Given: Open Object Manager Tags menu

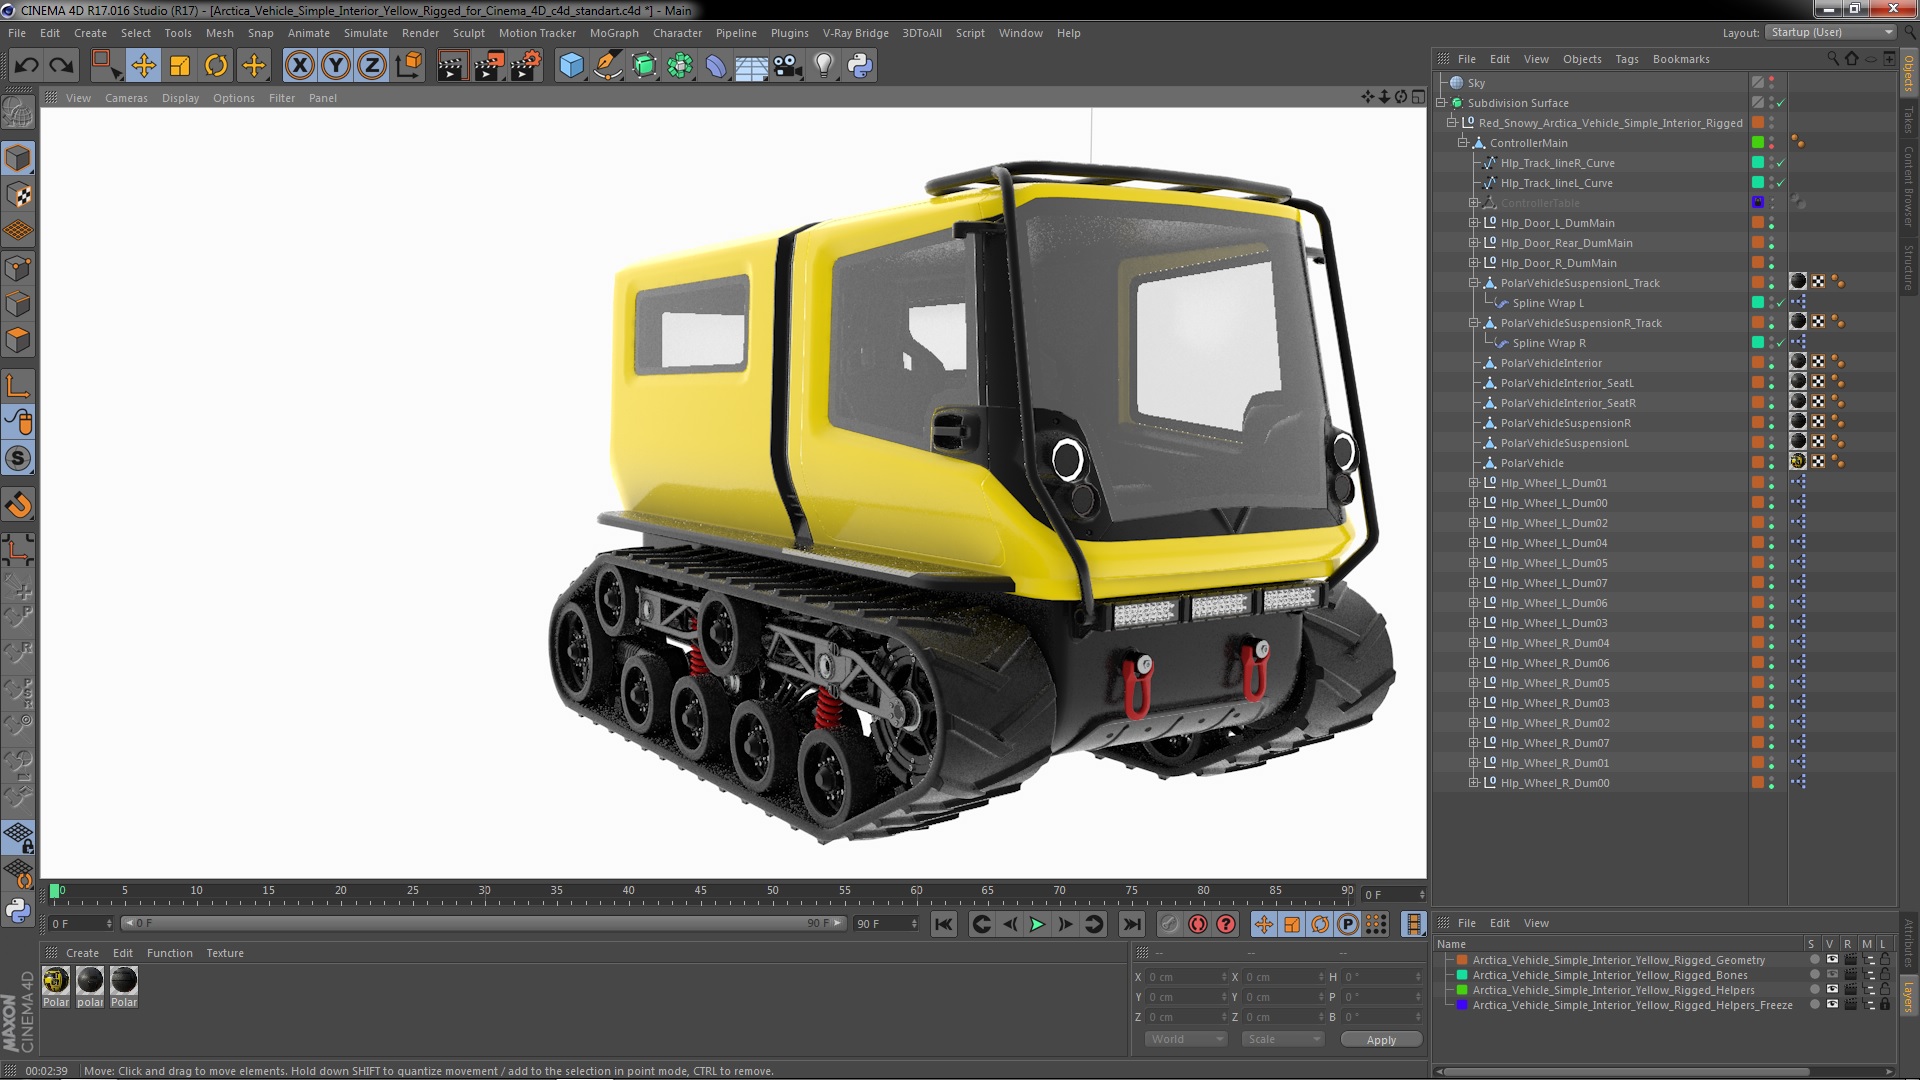Looking at the screenshot, I should point(1627,59).
